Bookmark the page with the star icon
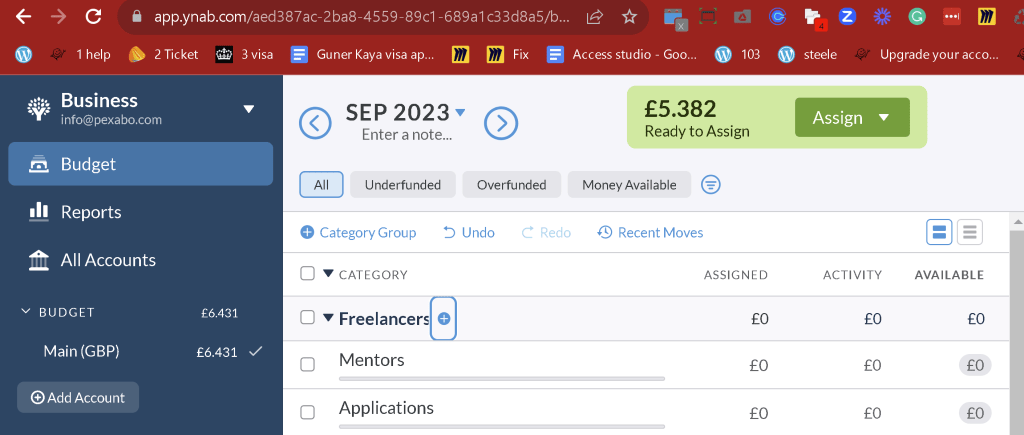The image size is (1024, 435). coord(629,17)
